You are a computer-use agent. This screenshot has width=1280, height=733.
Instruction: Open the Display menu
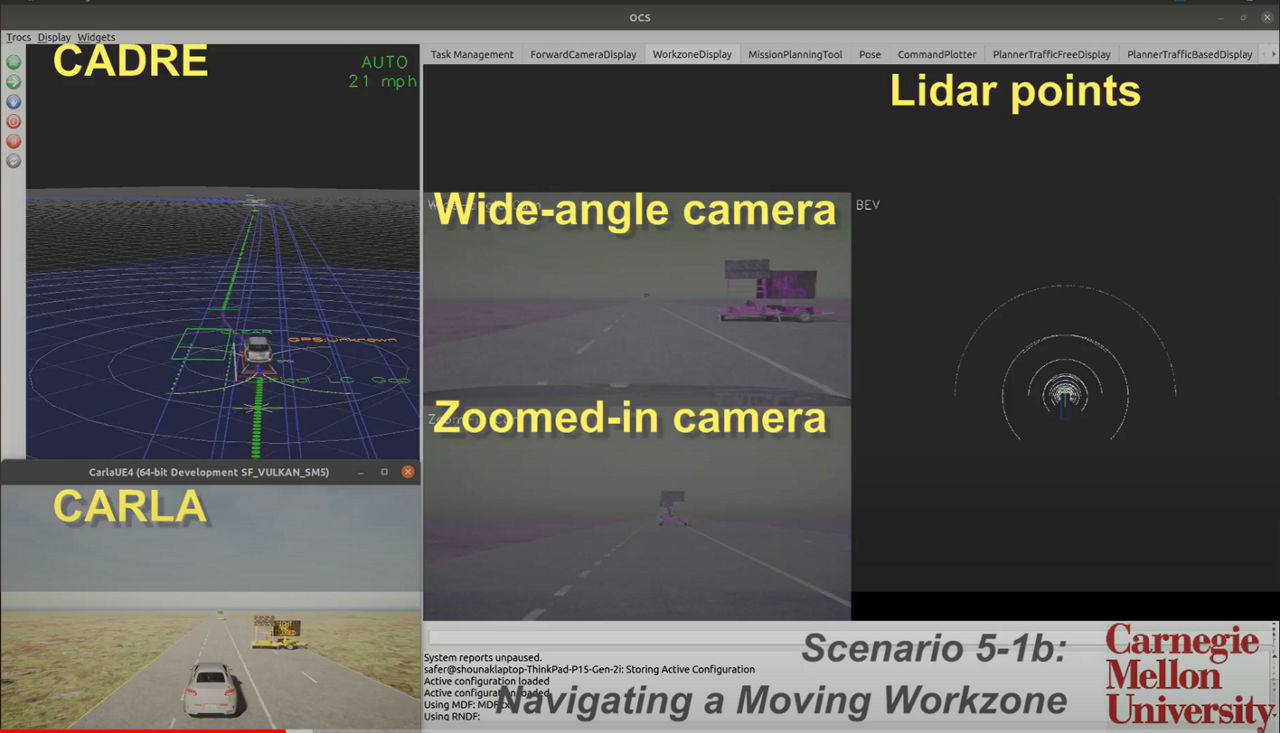tap(54, 38)
